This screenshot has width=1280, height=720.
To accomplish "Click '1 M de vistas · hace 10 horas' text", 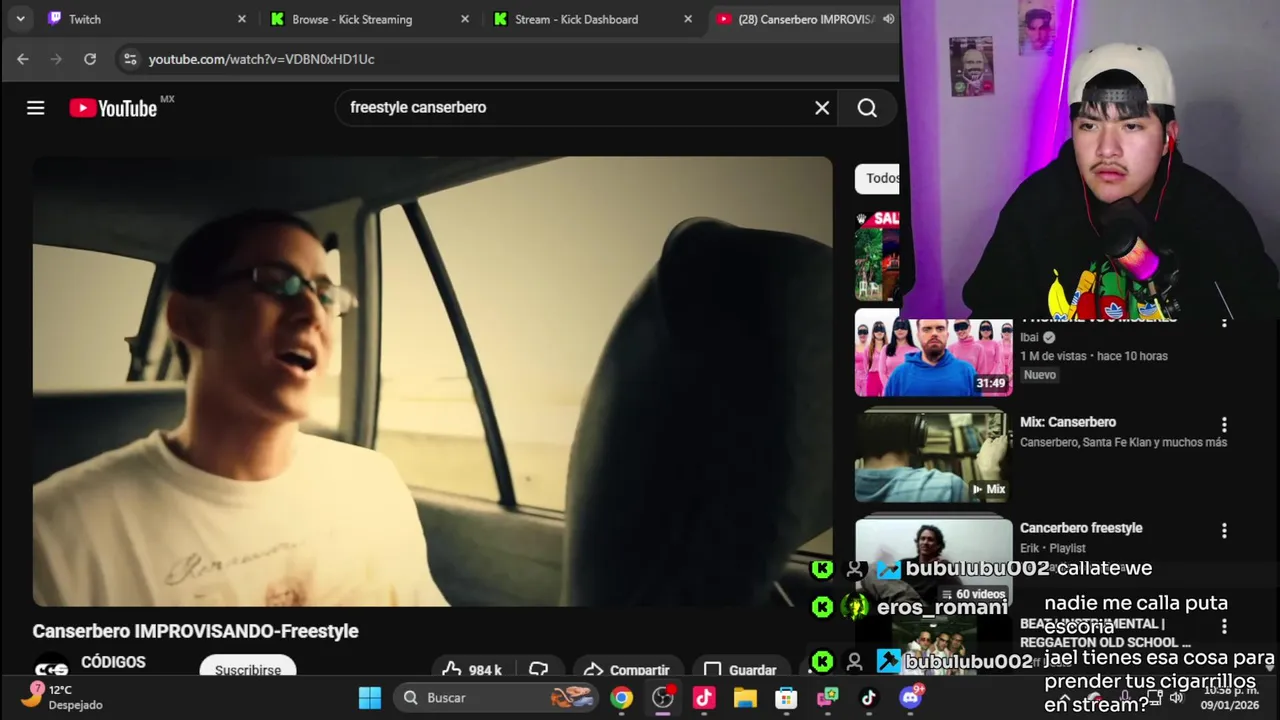I will click(x=1094, y=356).
